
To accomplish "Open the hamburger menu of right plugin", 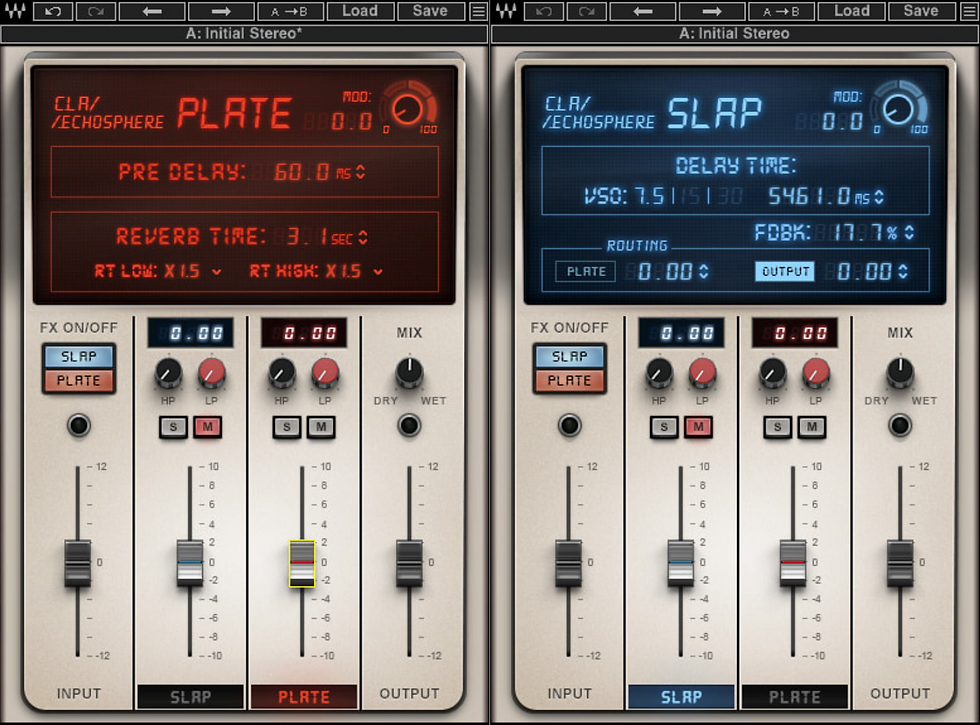I will pyautogui.click(x=970, y=11).
